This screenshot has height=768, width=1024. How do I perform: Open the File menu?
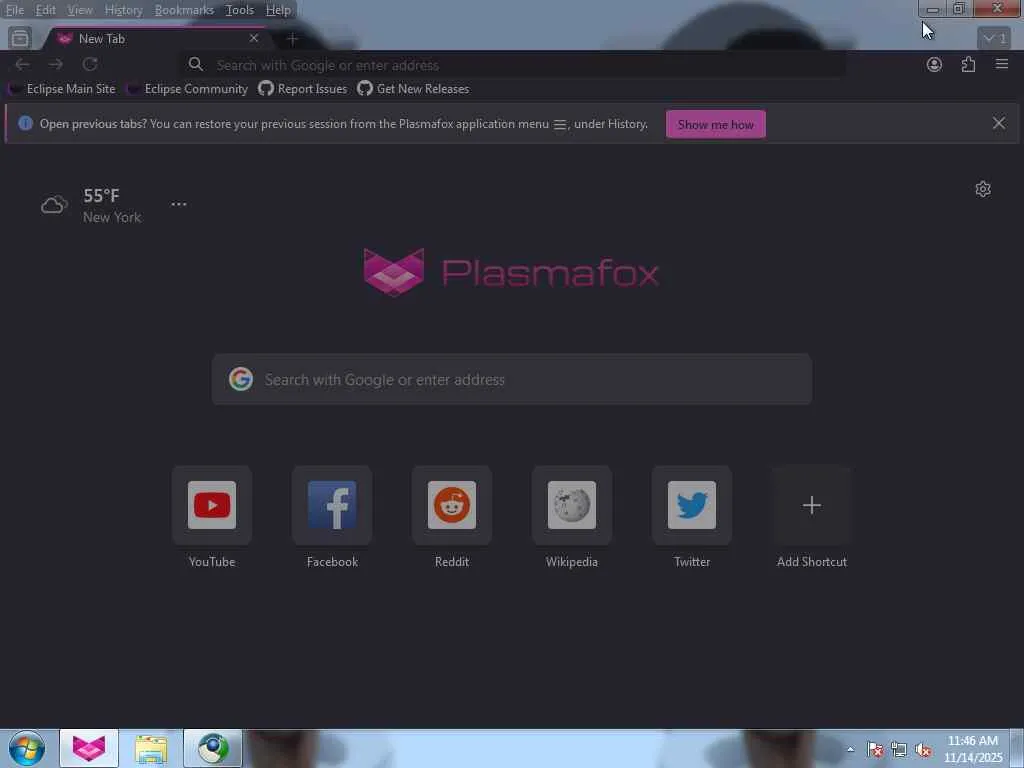14,10
